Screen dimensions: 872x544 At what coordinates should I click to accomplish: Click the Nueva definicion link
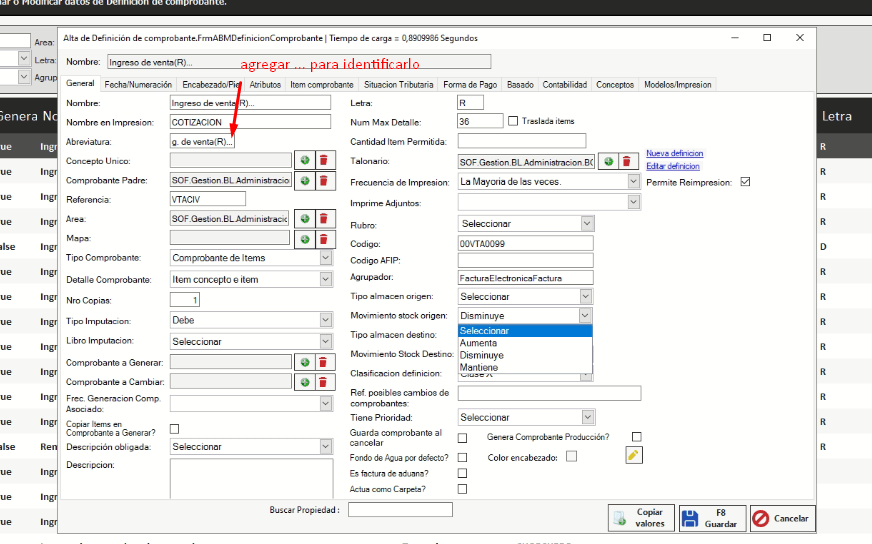(674, 154)
